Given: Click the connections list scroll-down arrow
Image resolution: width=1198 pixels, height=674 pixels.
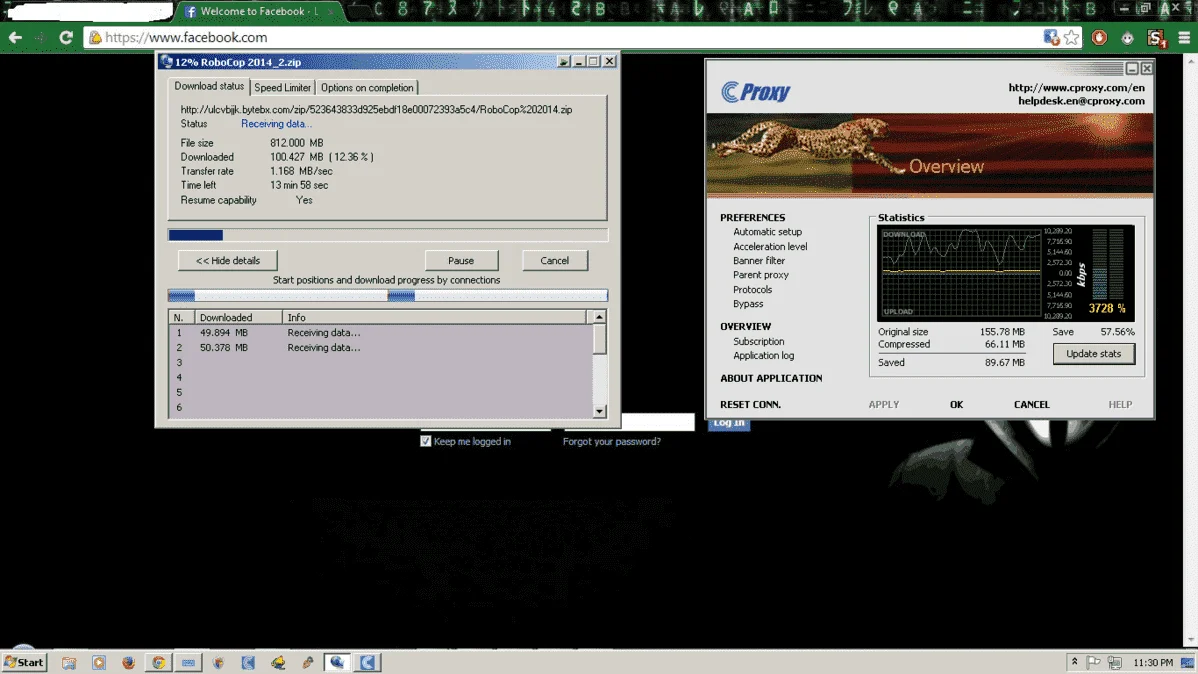Looking at the screenshot, I should [x=599, y=411].
